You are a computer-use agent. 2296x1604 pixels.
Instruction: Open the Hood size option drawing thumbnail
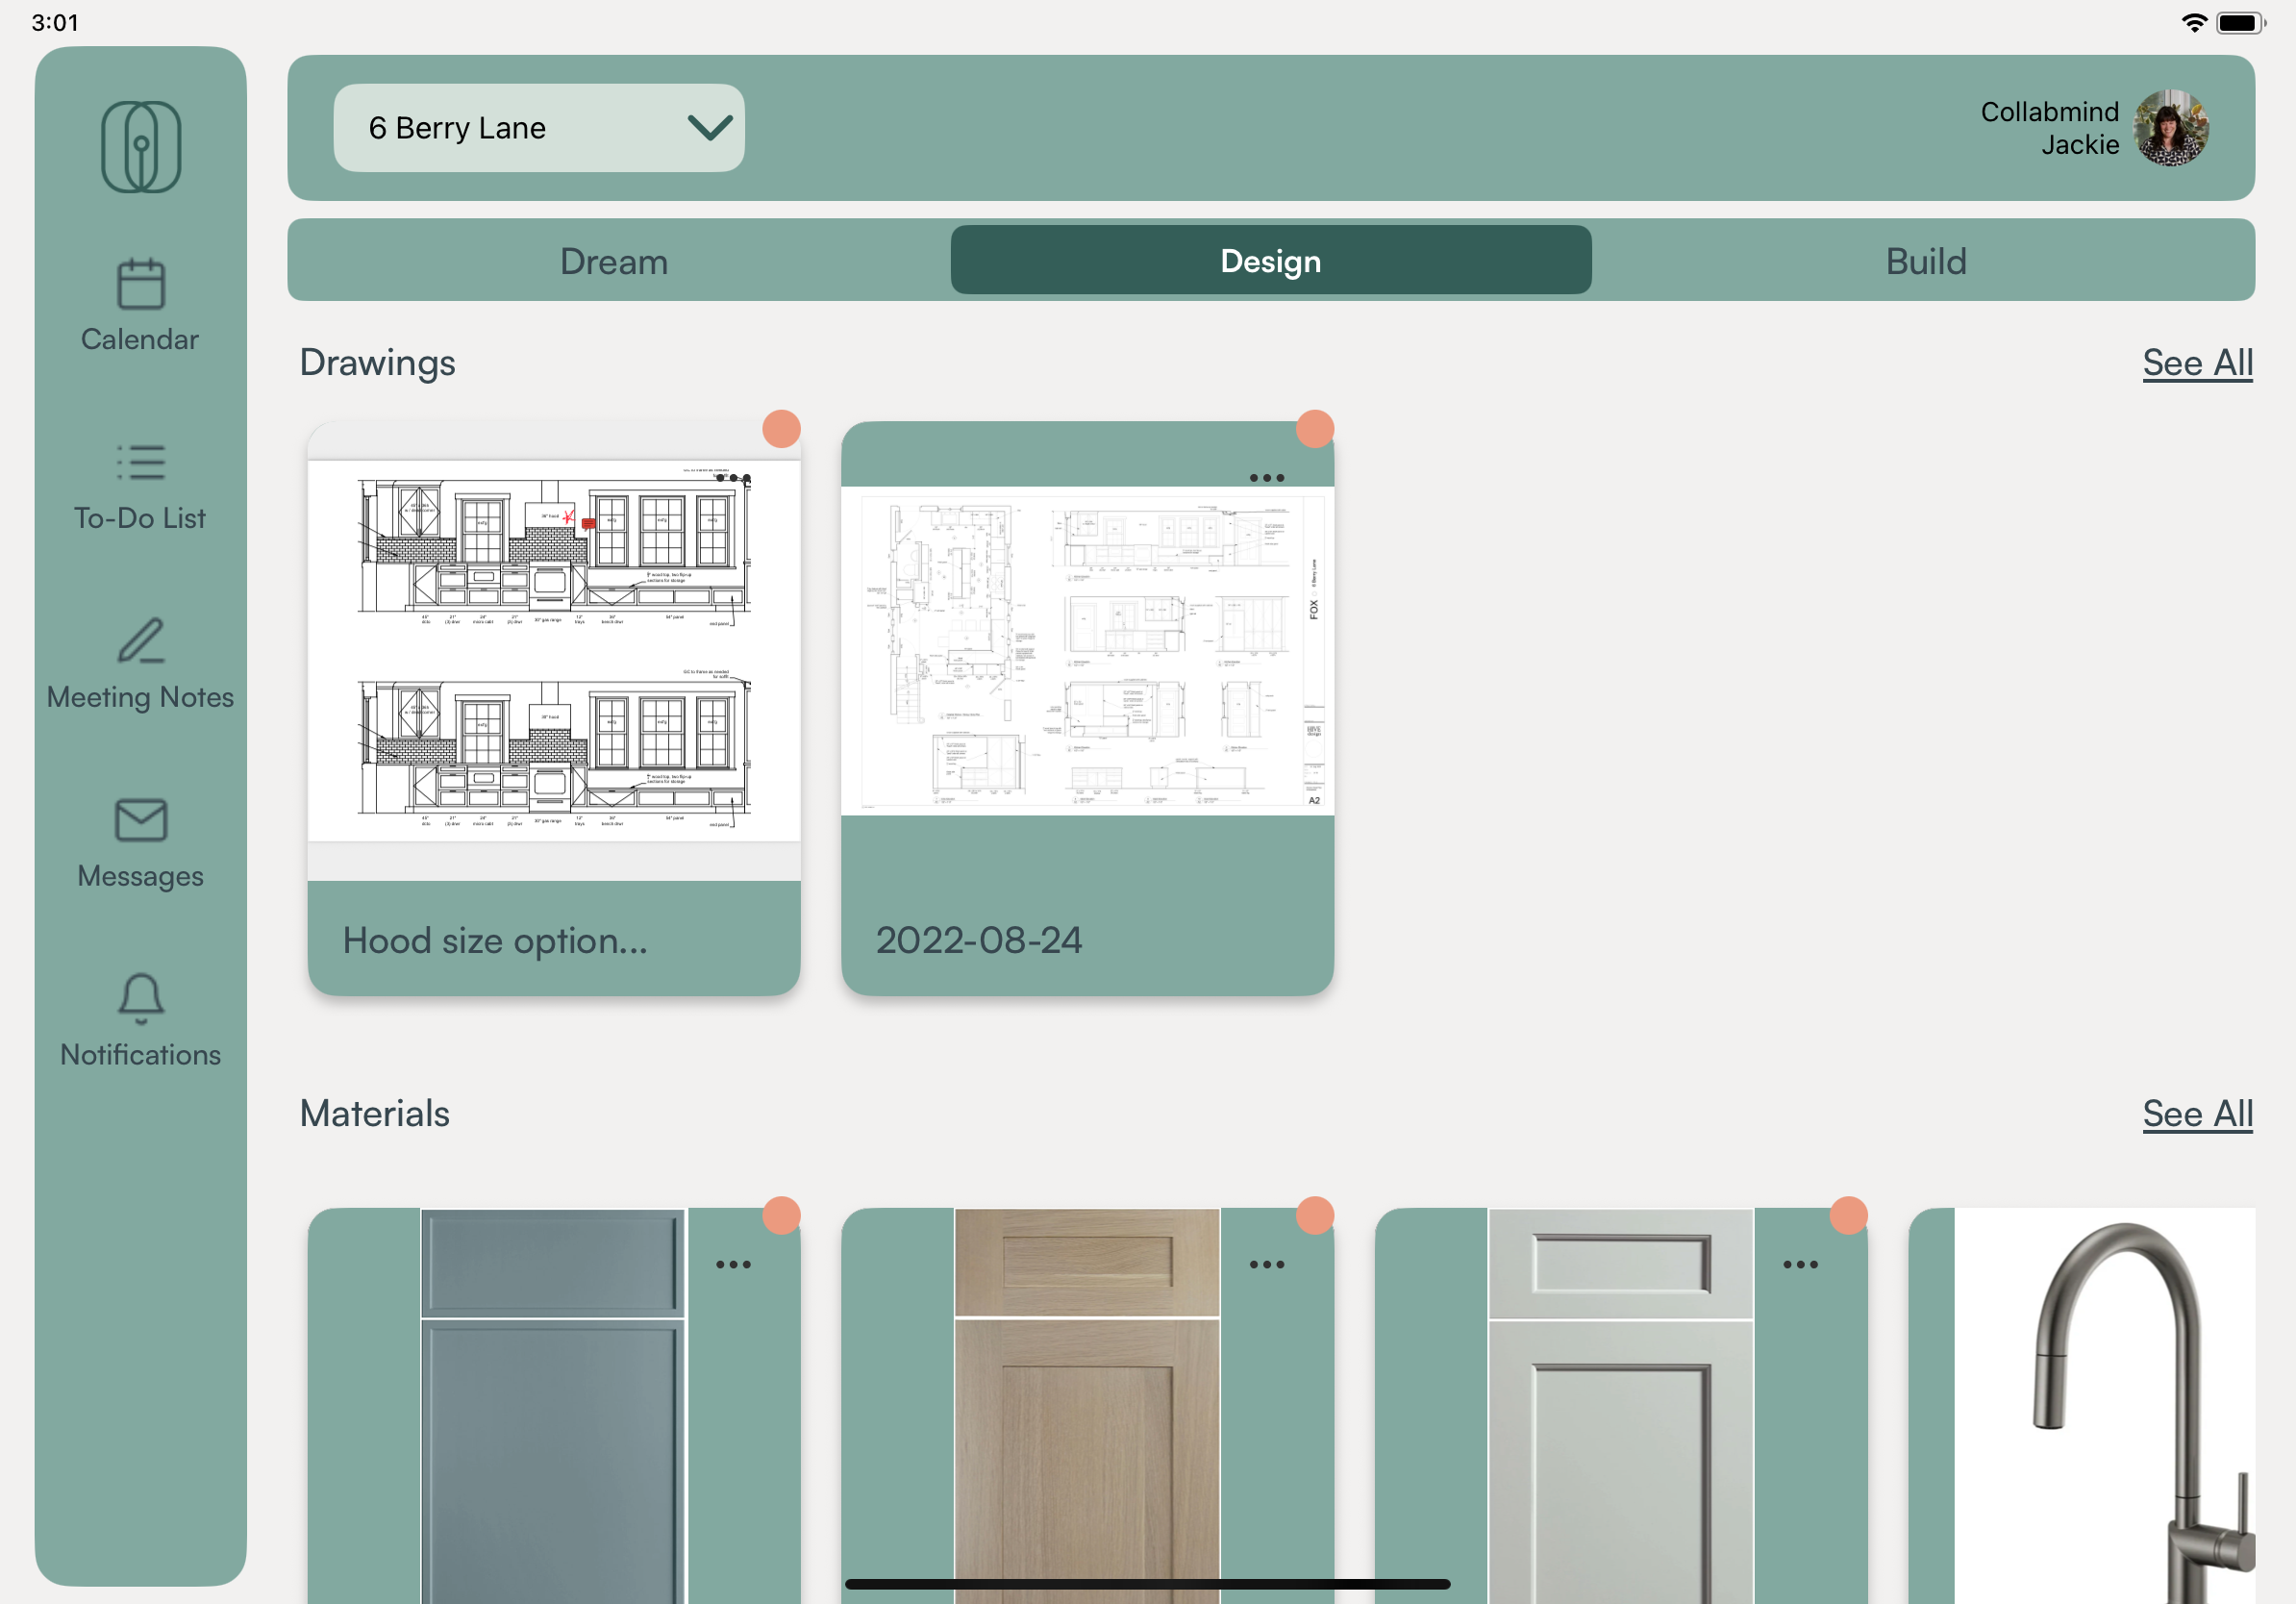pos(553,650)
